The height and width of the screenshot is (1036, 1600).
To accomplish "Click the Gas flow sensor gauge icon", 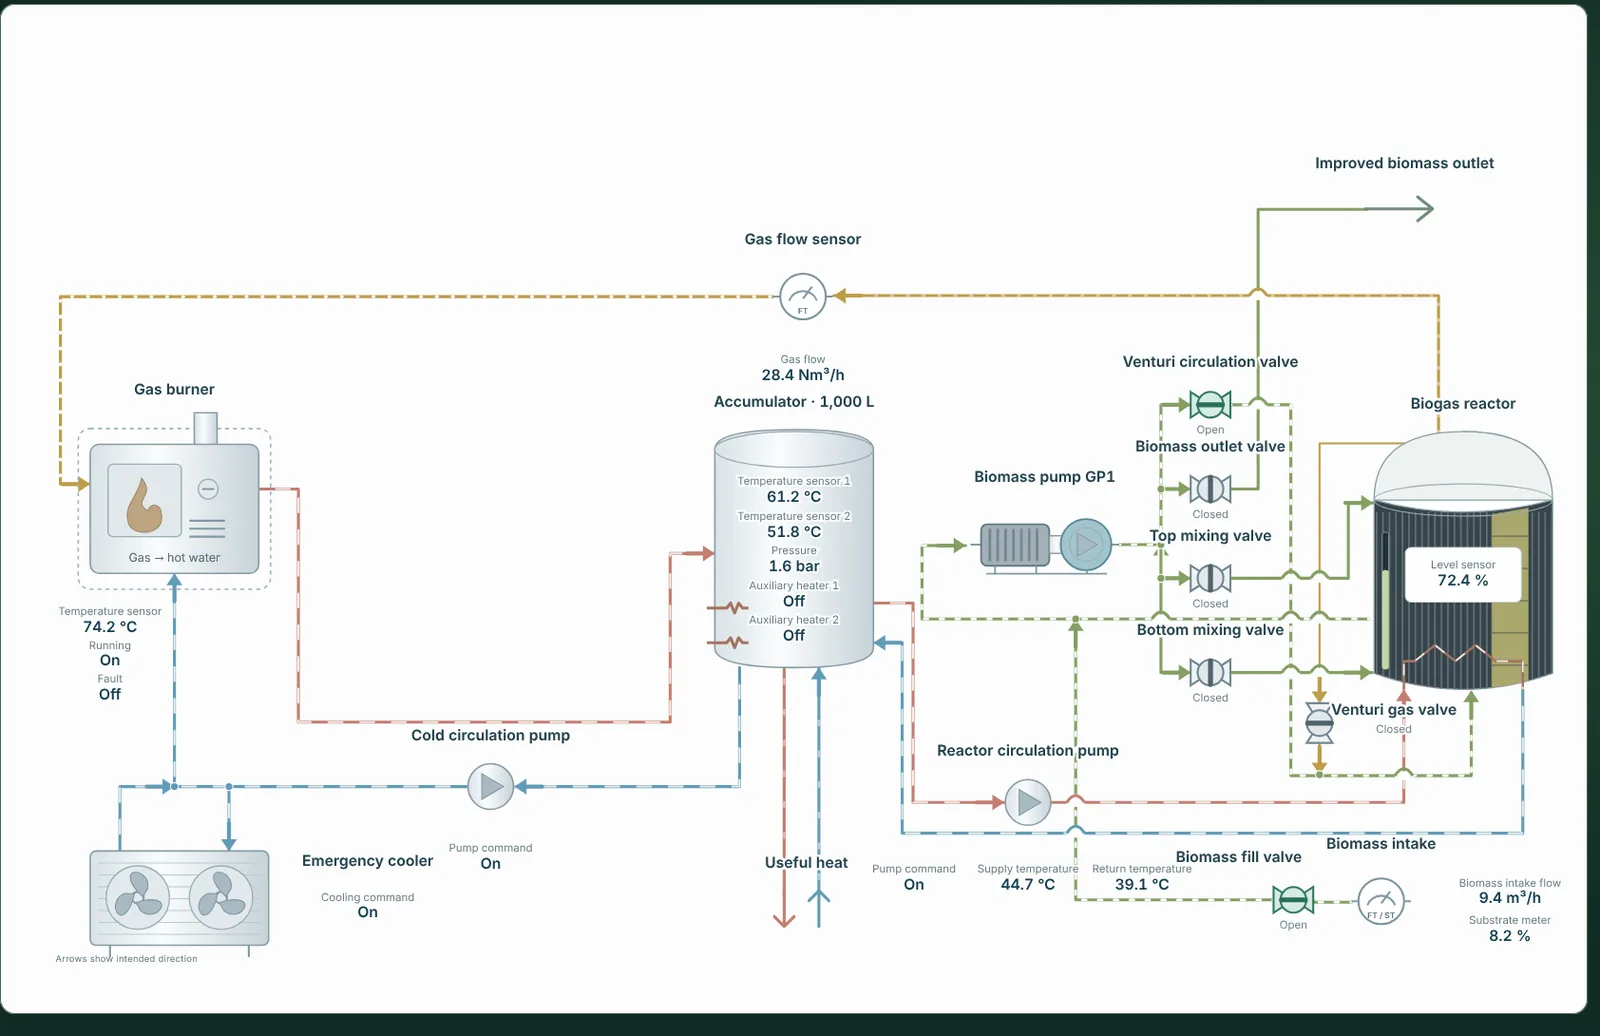I will pos(803,296).
